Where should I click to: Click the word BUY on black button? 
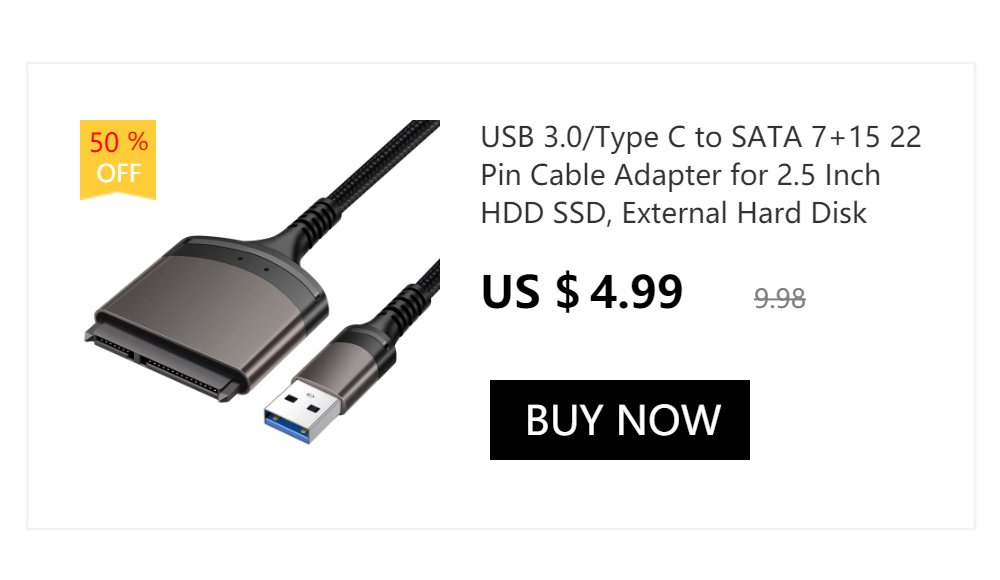[x=564, y=420]
